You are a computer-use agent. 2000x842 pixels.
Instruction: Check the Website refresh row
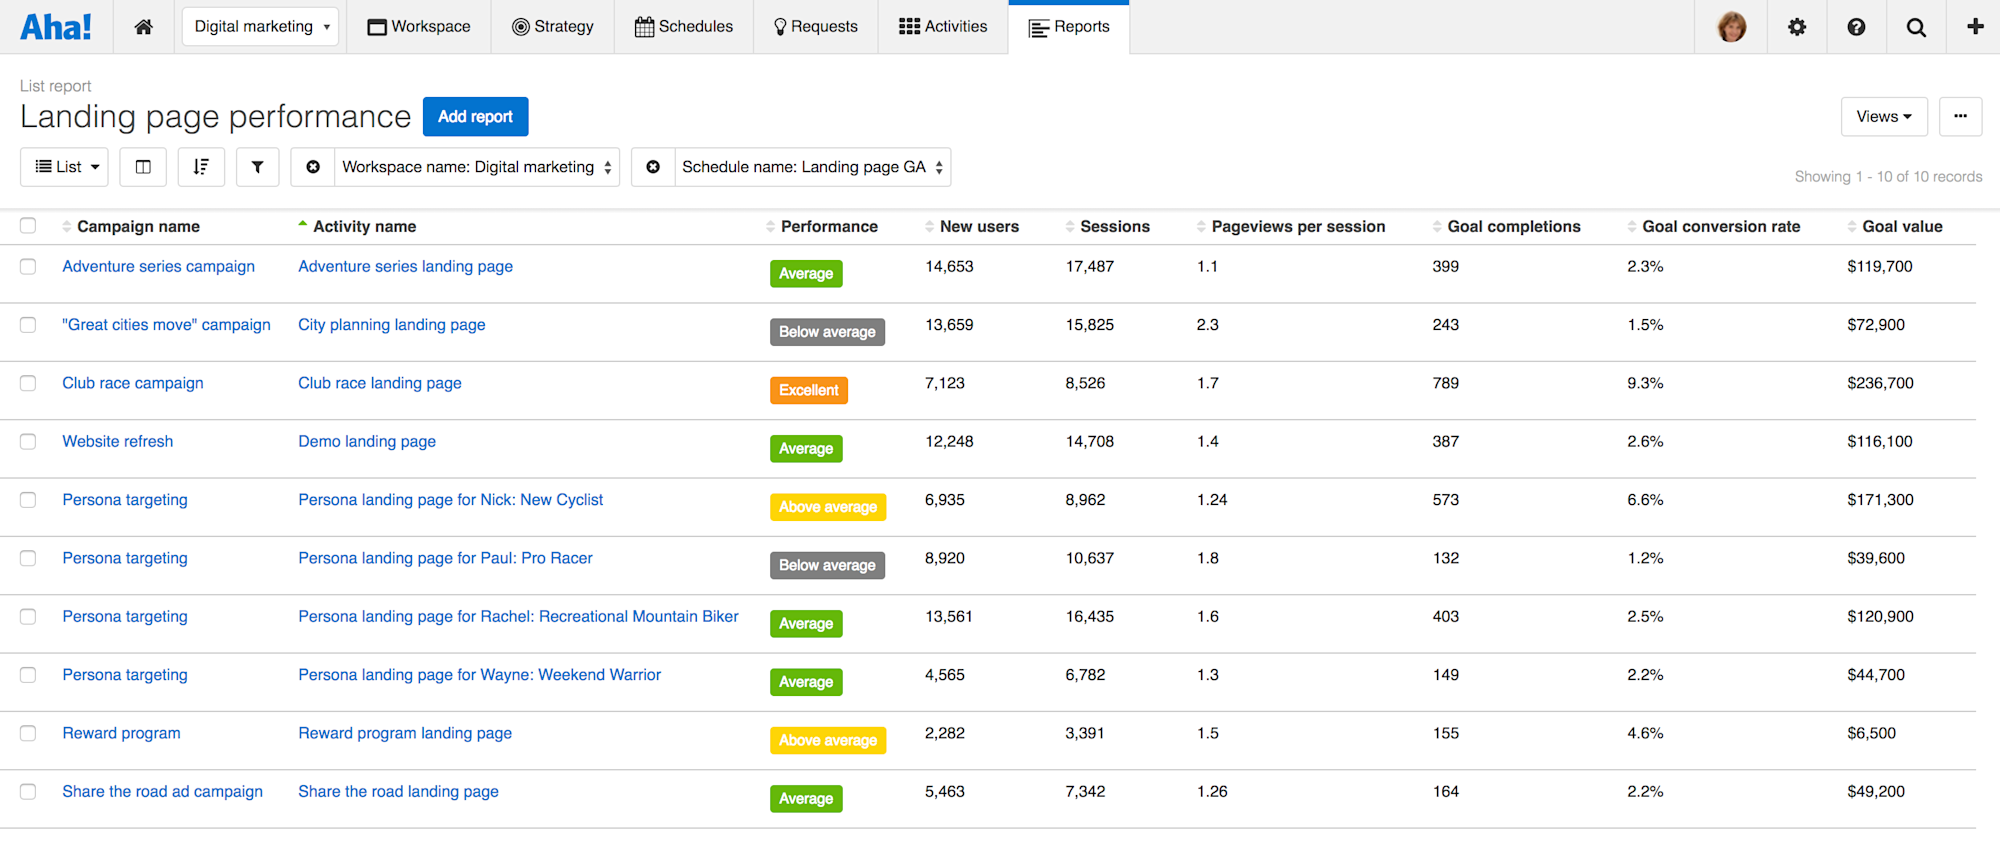click(x=28, y=442)
